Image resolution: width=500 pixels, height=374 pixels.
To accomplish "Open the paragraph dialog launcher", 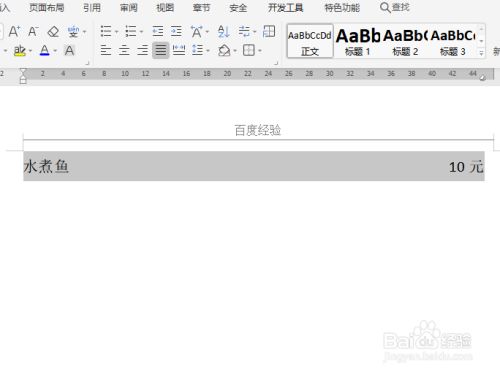I will (276, 63).
